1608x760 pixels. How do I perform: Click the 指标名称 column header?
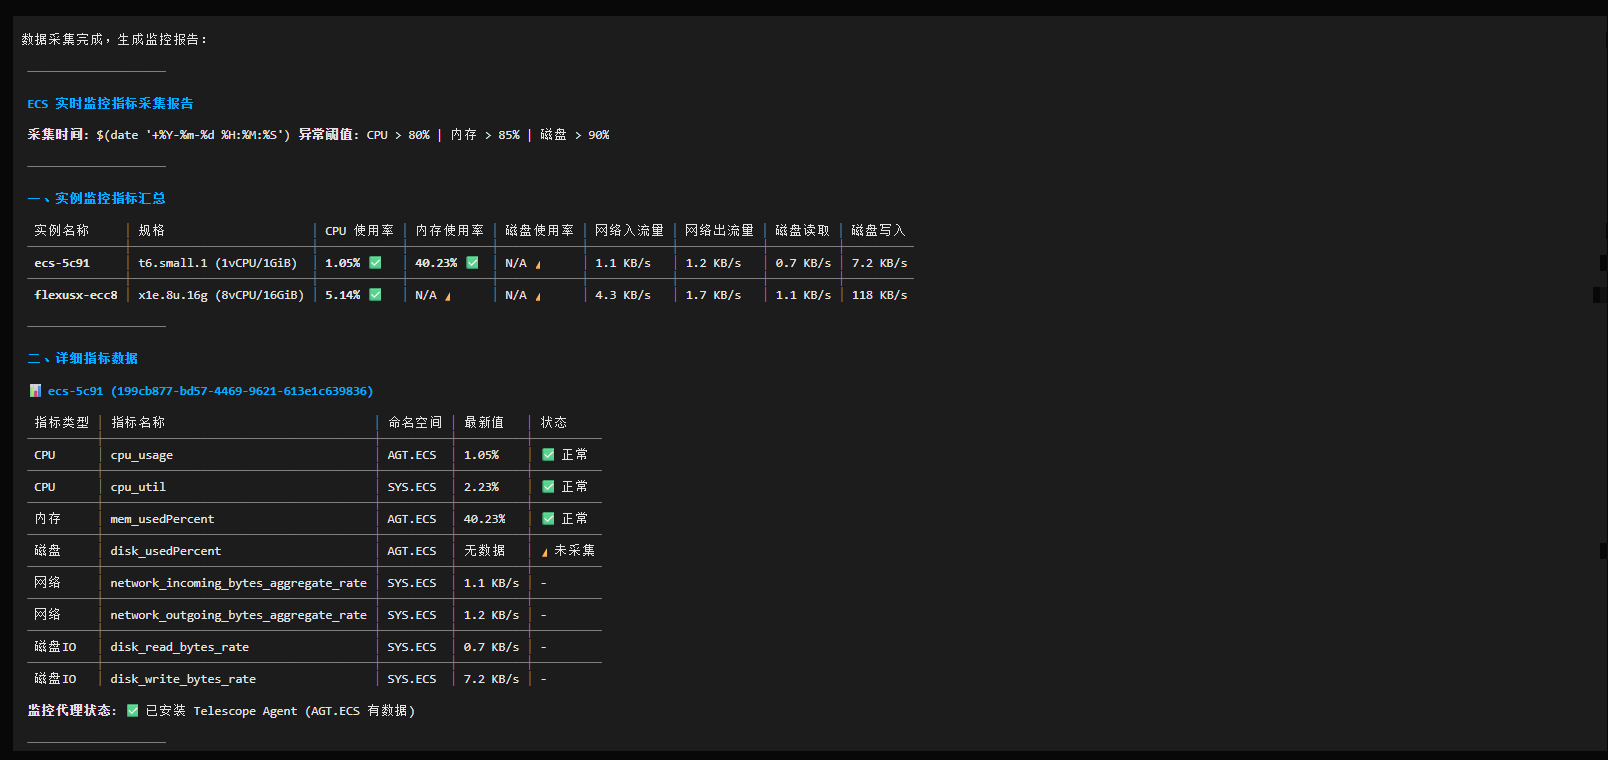(x=138, y=423)
